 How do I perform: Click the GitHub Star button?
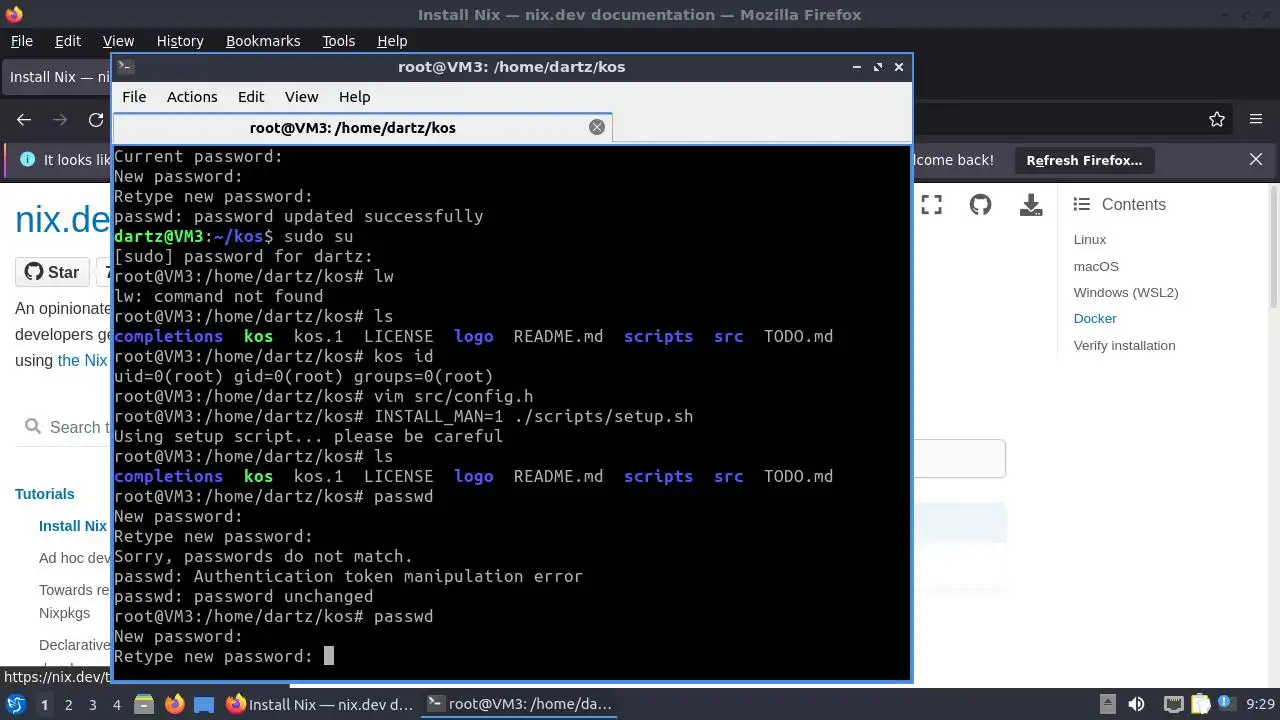point(52,272)
